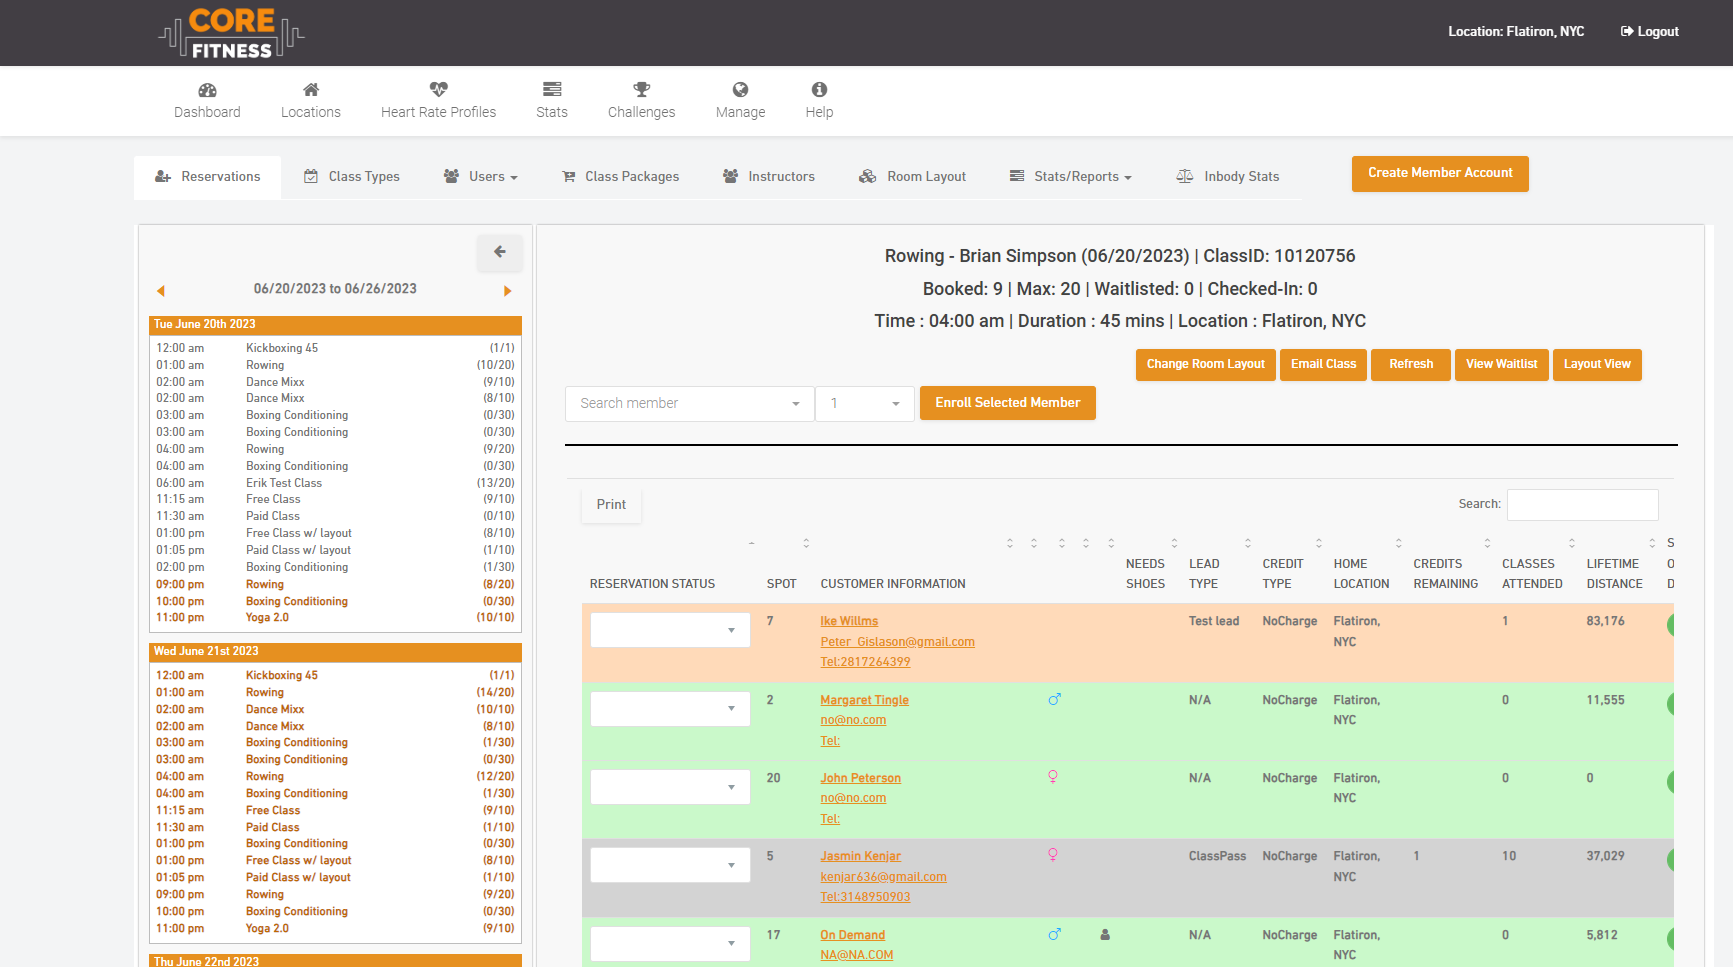The height and width of the screenshot is (967, 1733).
Task: Click the Email Class button
Action: point(1323,364)
